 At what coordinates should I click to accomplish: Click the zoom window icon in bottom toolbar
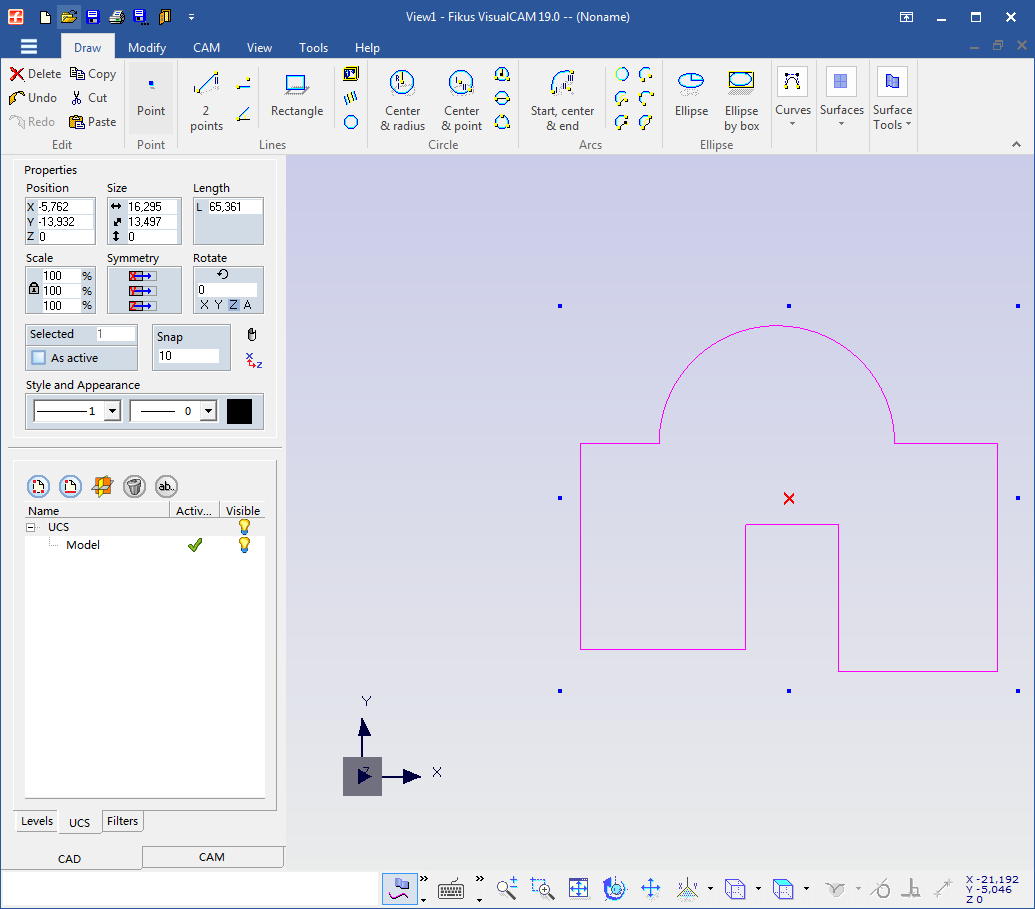coord(542,888)
